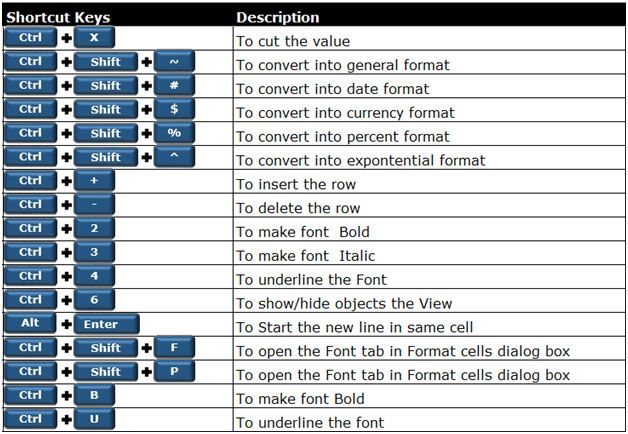Click the $ key in currency format row
The width and height of the screenshot is (628, 434).
174,109
